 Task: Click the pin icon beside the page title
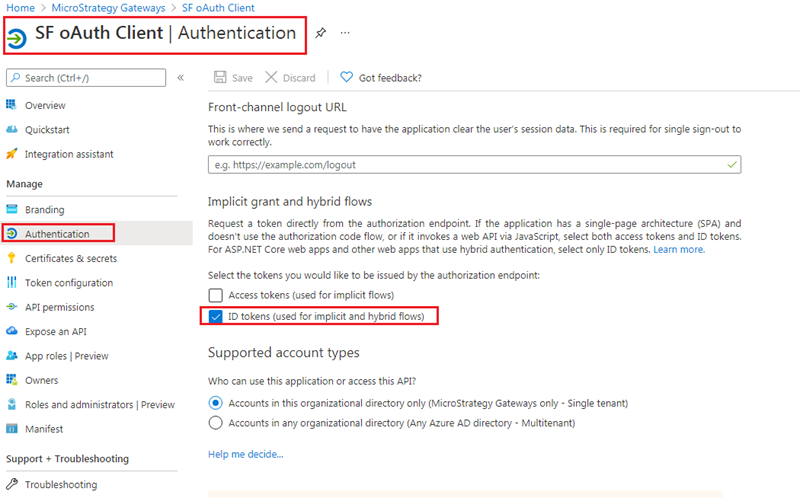pos(320,33)
